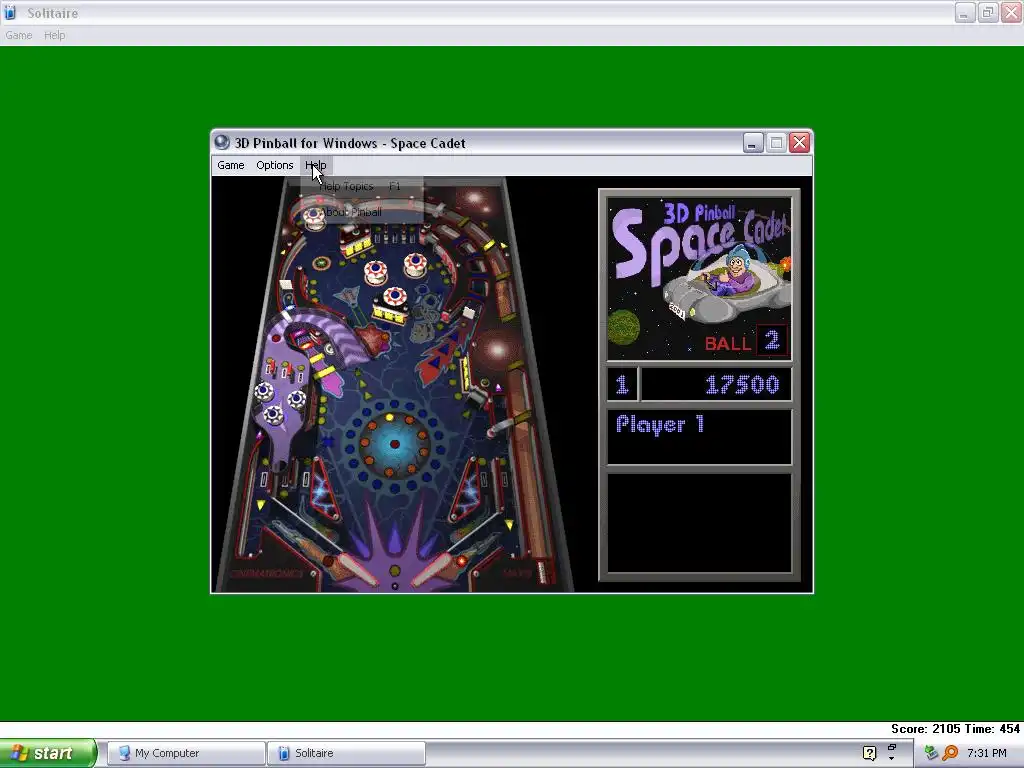Open the Options menu in 3D Pinball
1024x768 pixels.
[274, 165]
